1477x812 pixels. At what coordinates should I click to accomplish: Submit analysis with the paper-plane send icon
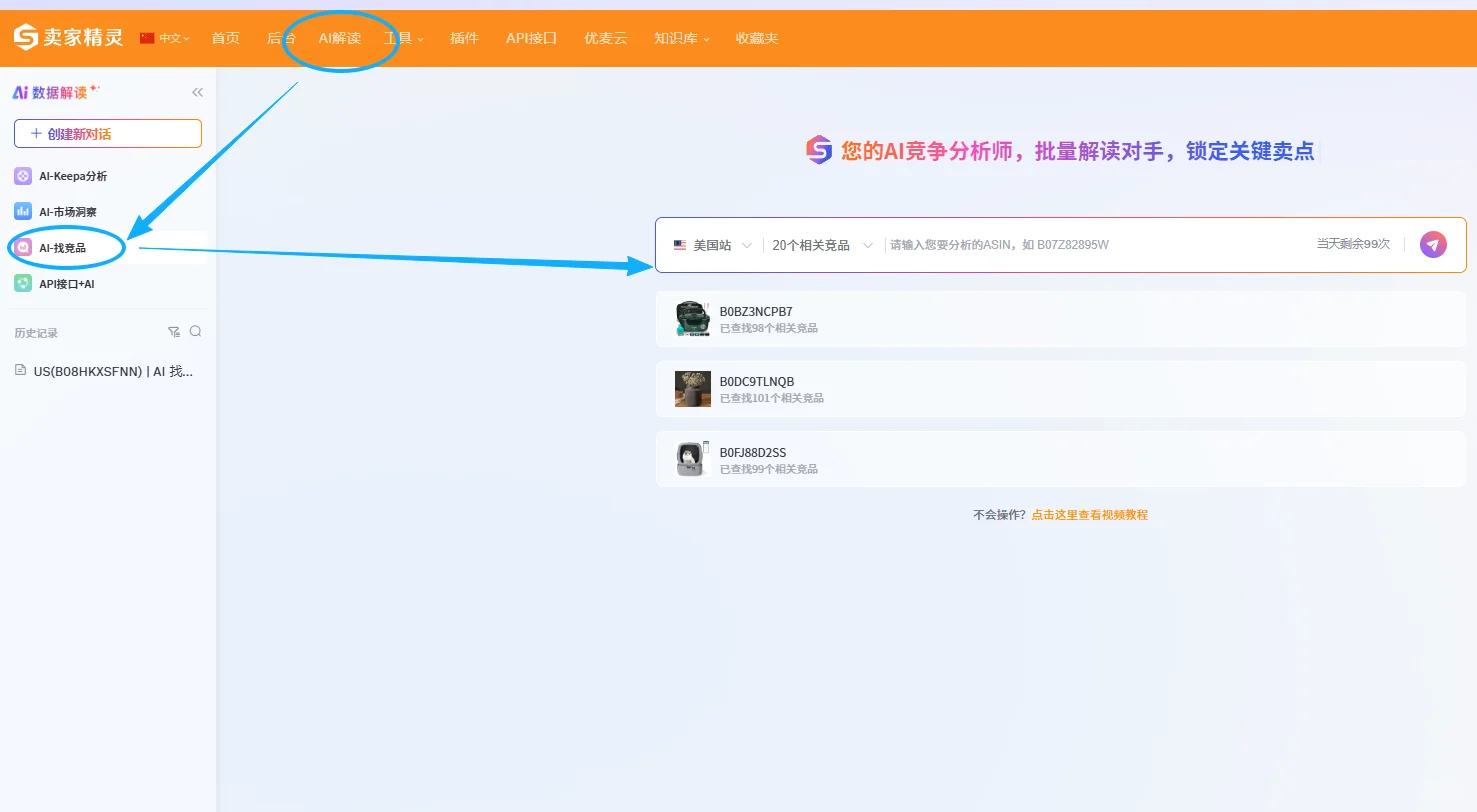(1433, 243)
